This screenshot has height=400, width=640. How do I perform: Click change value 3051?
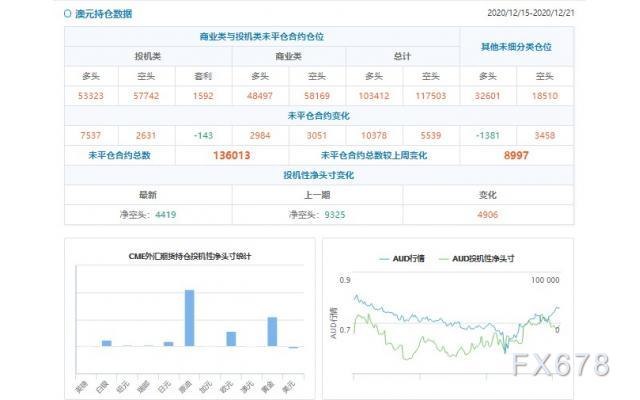[317, 136]
